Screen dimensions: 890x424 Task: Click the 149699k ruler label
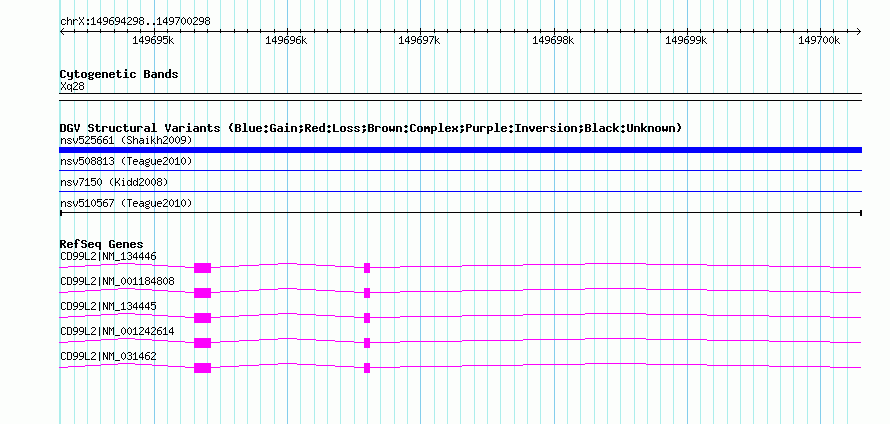click(687, 40)
